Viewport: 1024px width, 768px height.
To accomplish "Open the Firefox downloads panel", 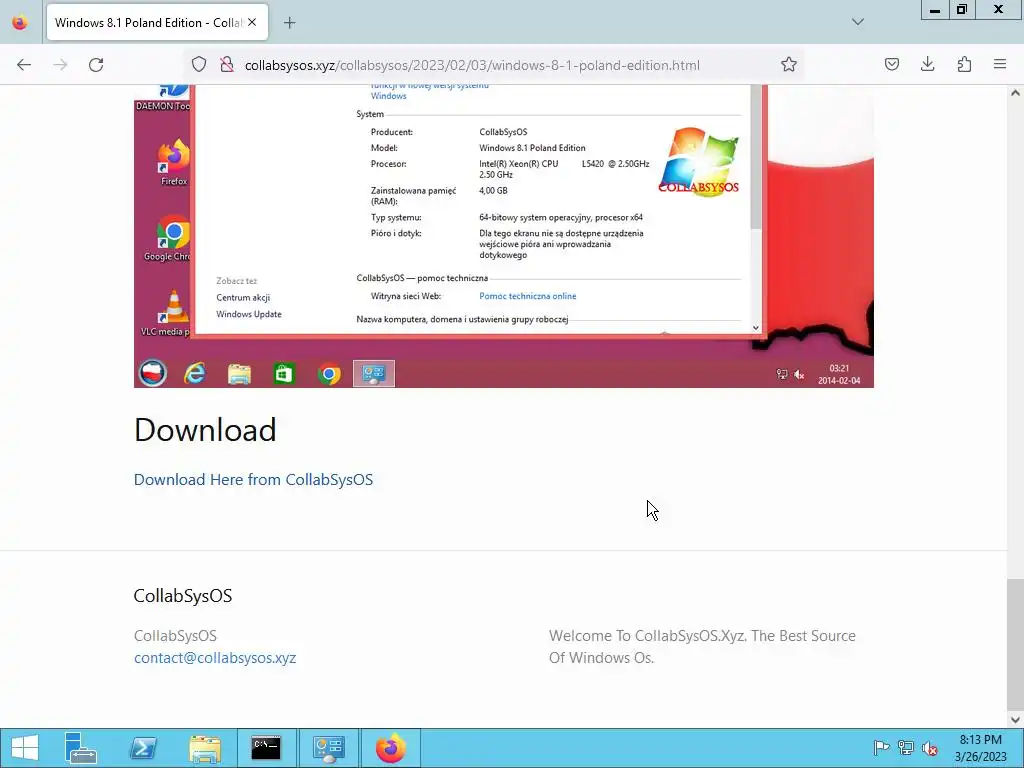I will (927, 65).
